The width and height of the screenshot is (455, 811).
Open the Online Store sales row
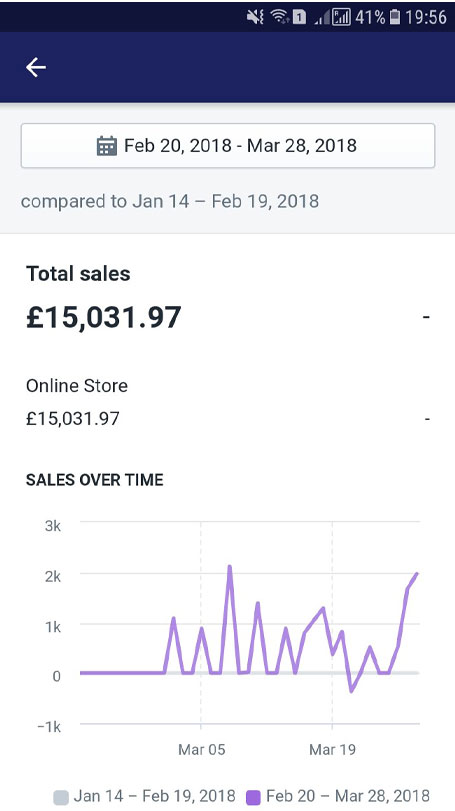coord(228,402)
